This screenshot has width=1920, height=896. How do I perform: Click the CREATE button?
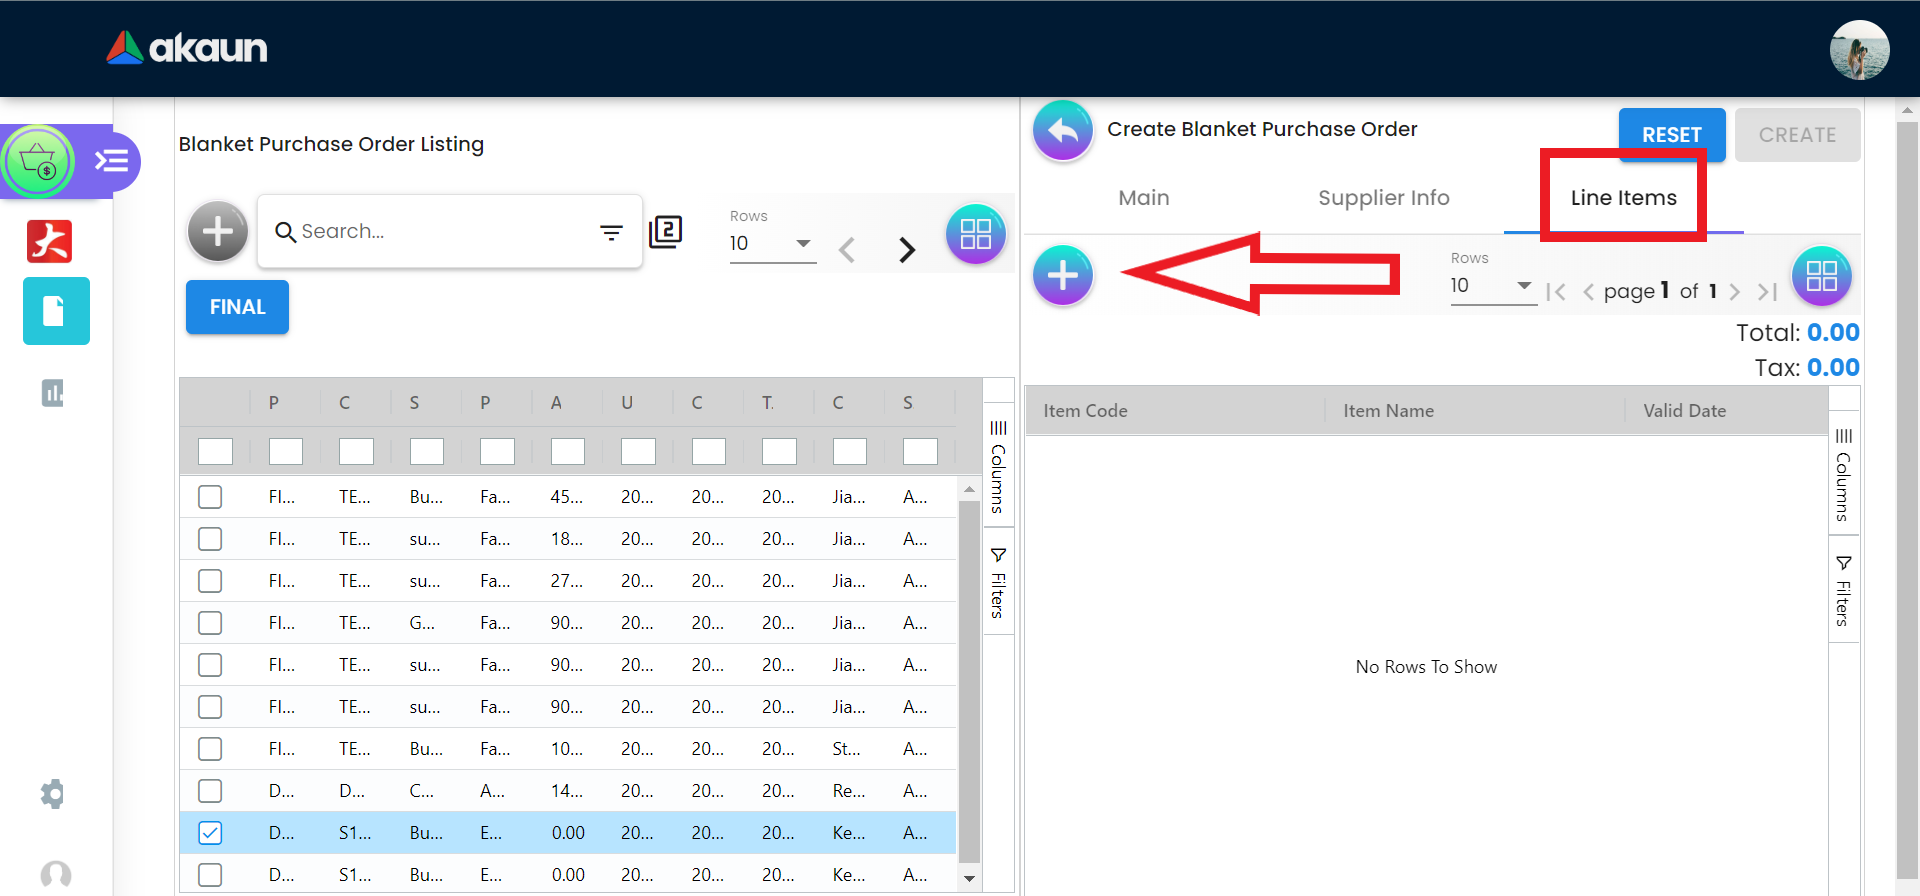pyautogui.click(x=1798, y=135)
